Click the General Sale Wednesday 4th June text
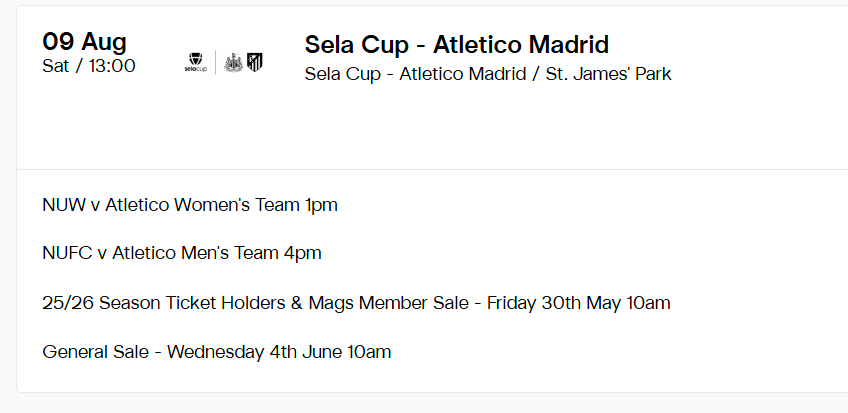 click(216, 352)
